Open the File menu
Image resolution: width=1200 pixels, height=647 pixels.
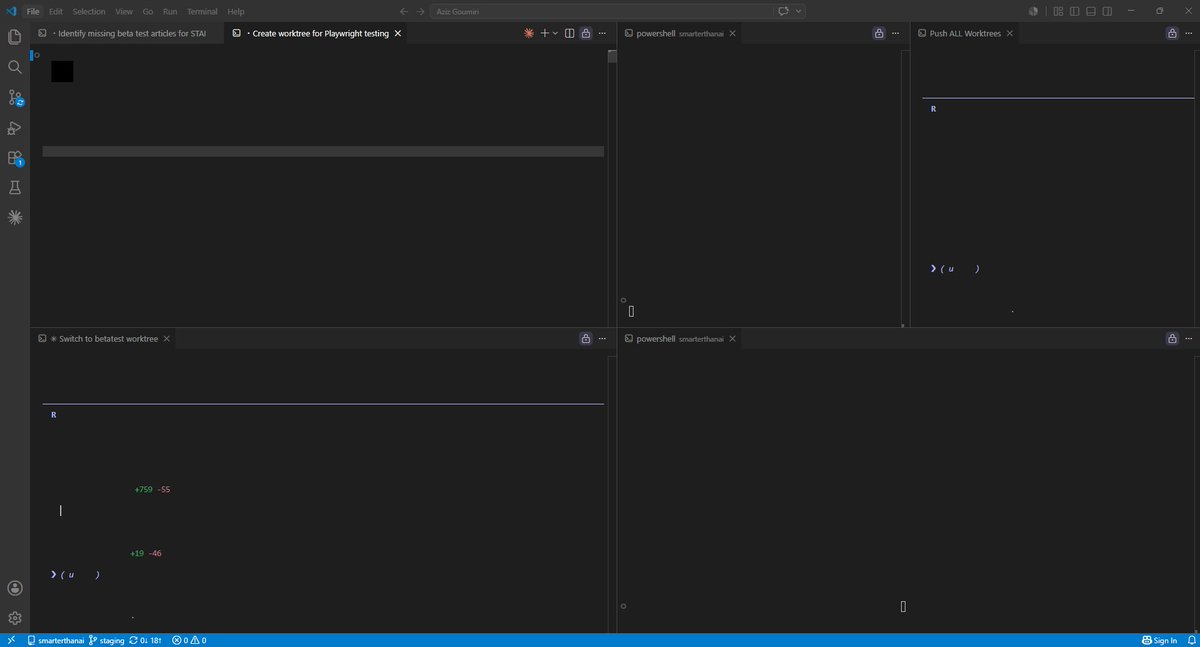33,11
